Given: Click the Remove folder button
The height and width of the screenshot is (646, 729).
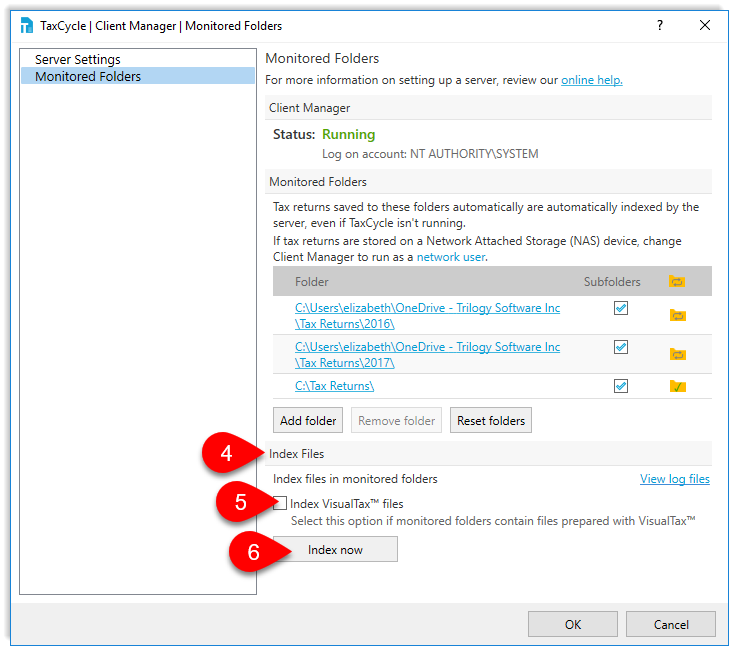Looking at the screenshot, I should [396, 420].
